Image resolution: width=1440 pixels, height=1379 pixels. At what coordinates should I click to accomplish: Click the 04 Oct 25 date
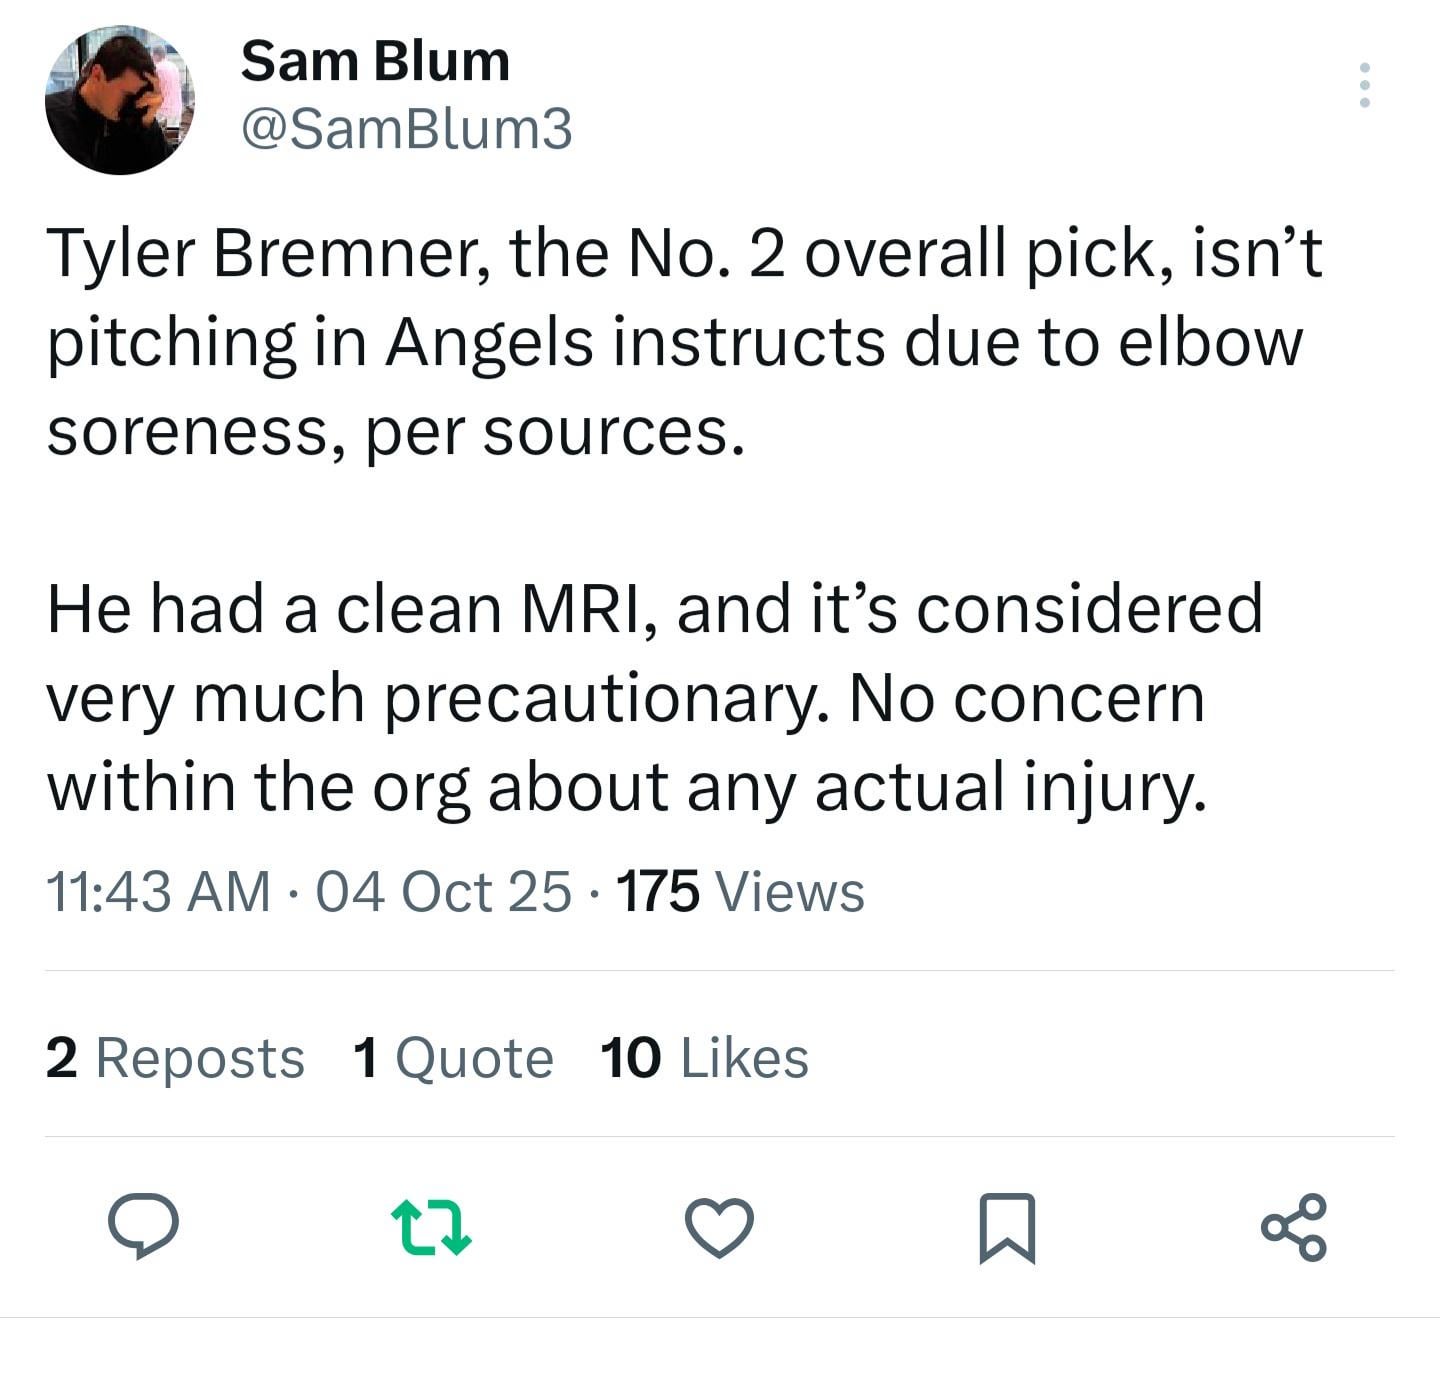point(443,891)
